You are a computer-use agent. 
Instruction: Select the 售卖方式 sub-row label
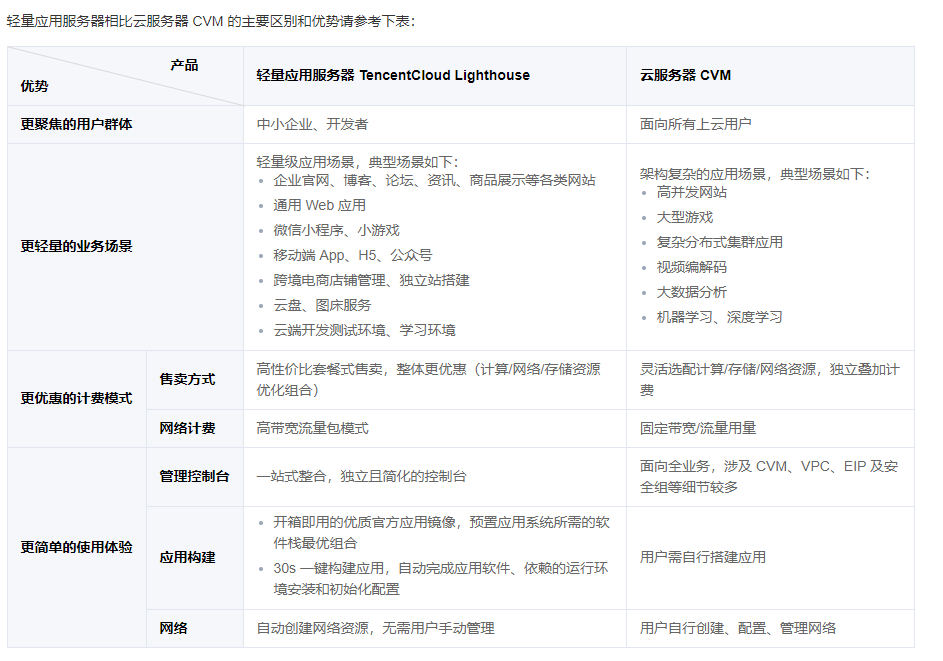tap(187, 380)
